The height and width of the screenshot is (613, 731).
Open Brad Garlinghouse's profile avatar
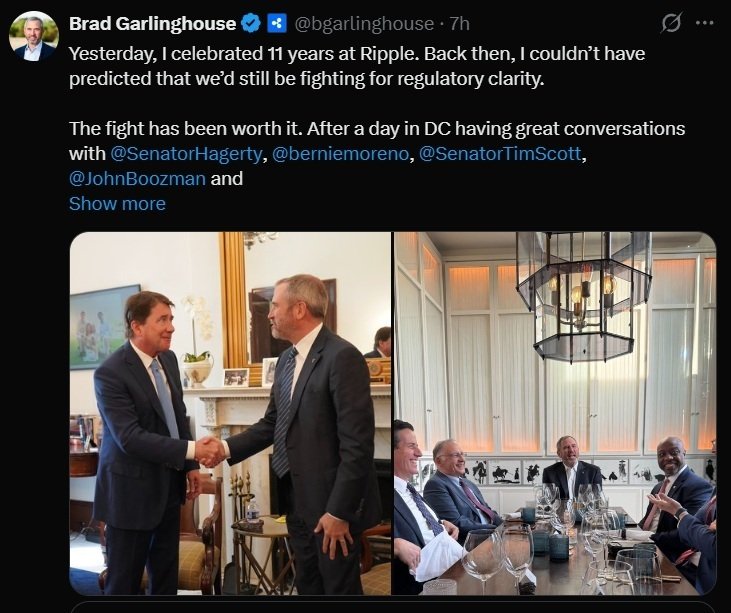tap(33, 36)
